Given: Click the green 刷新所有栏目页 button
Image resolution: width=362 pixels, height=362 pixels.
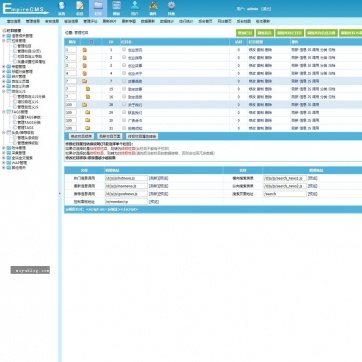Looking at the screenshot, I should pos(290,33).
